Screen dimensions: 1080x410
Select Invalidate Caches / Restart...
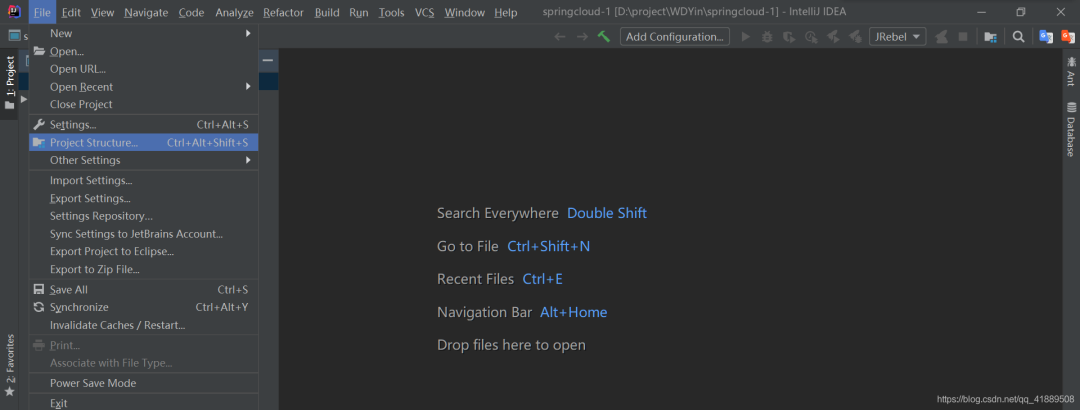[143, 325]
